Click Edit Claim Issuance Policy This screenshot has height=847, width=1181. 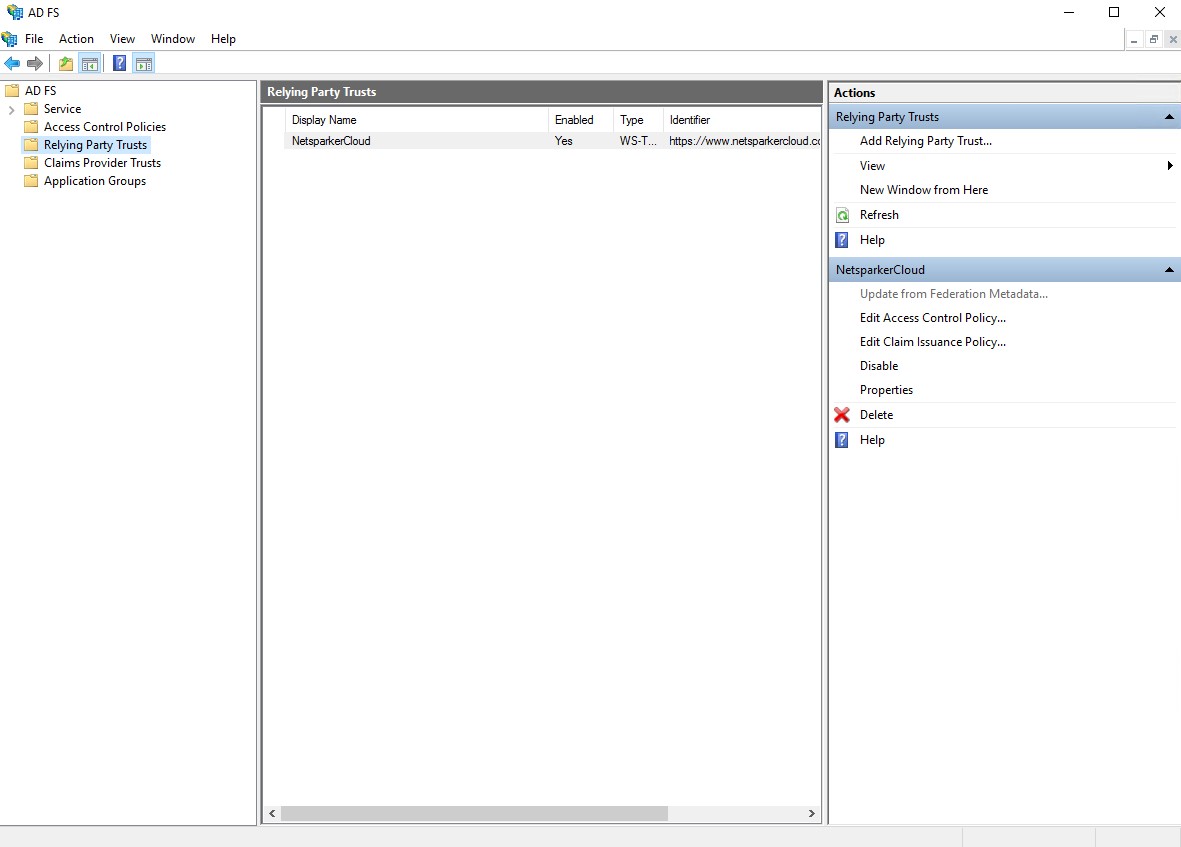pos(932,341)
